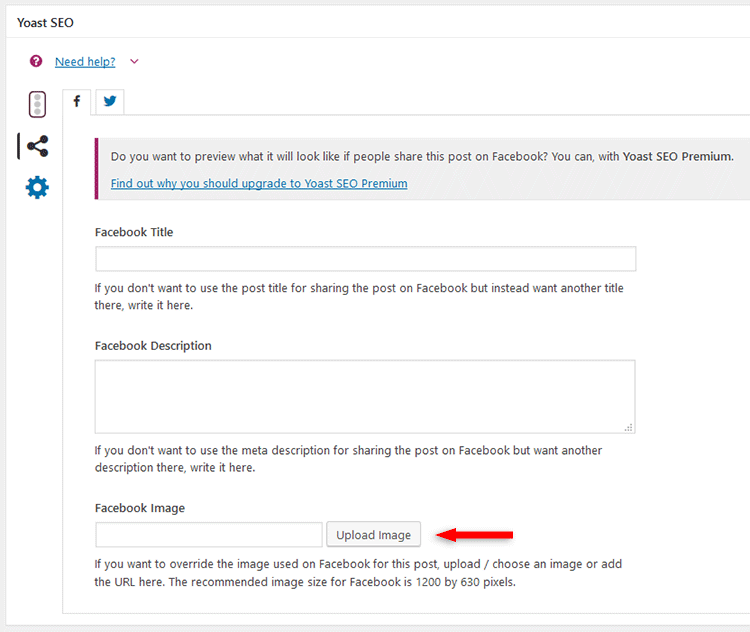Click the Facebook preview premium notice text
750x632 pixels.
(x=421, y=157)
